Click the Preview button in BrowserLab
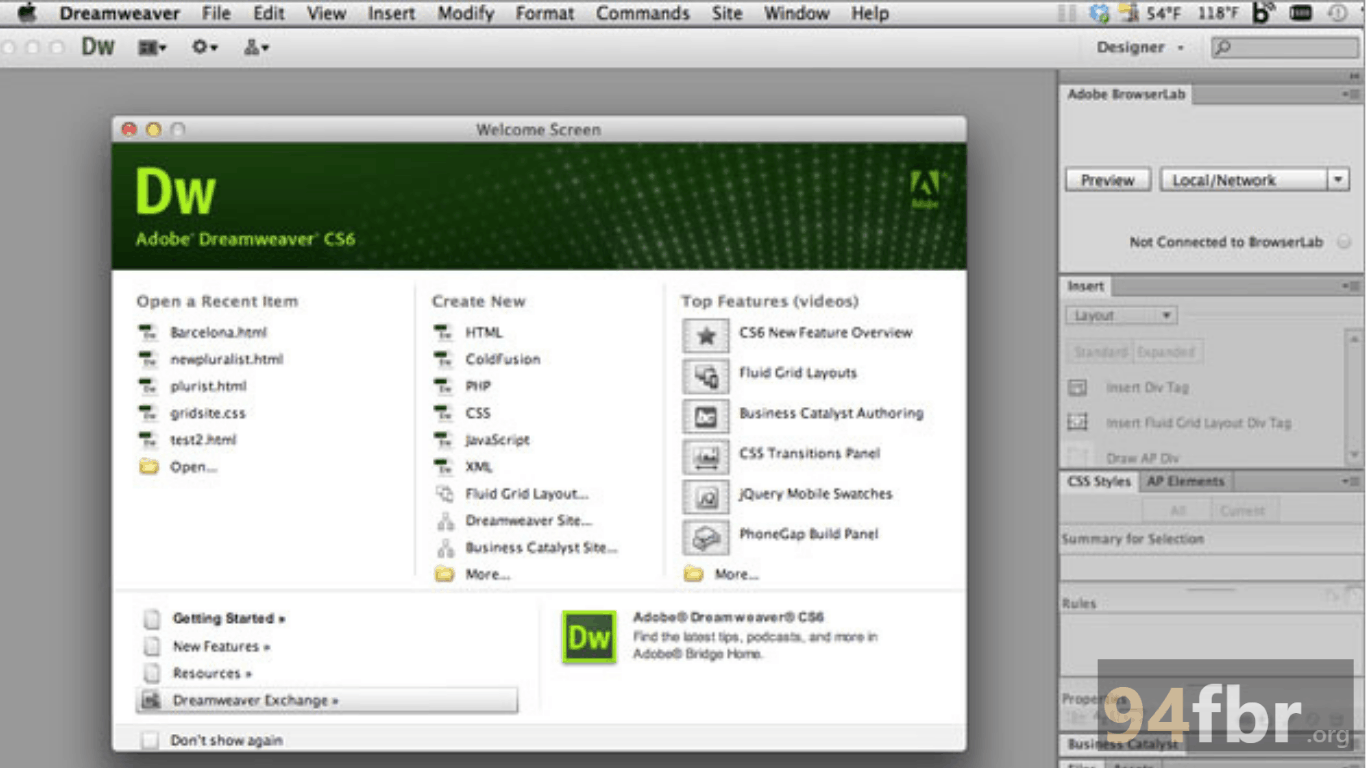 pyautogui.click(x=1107, y=180)
